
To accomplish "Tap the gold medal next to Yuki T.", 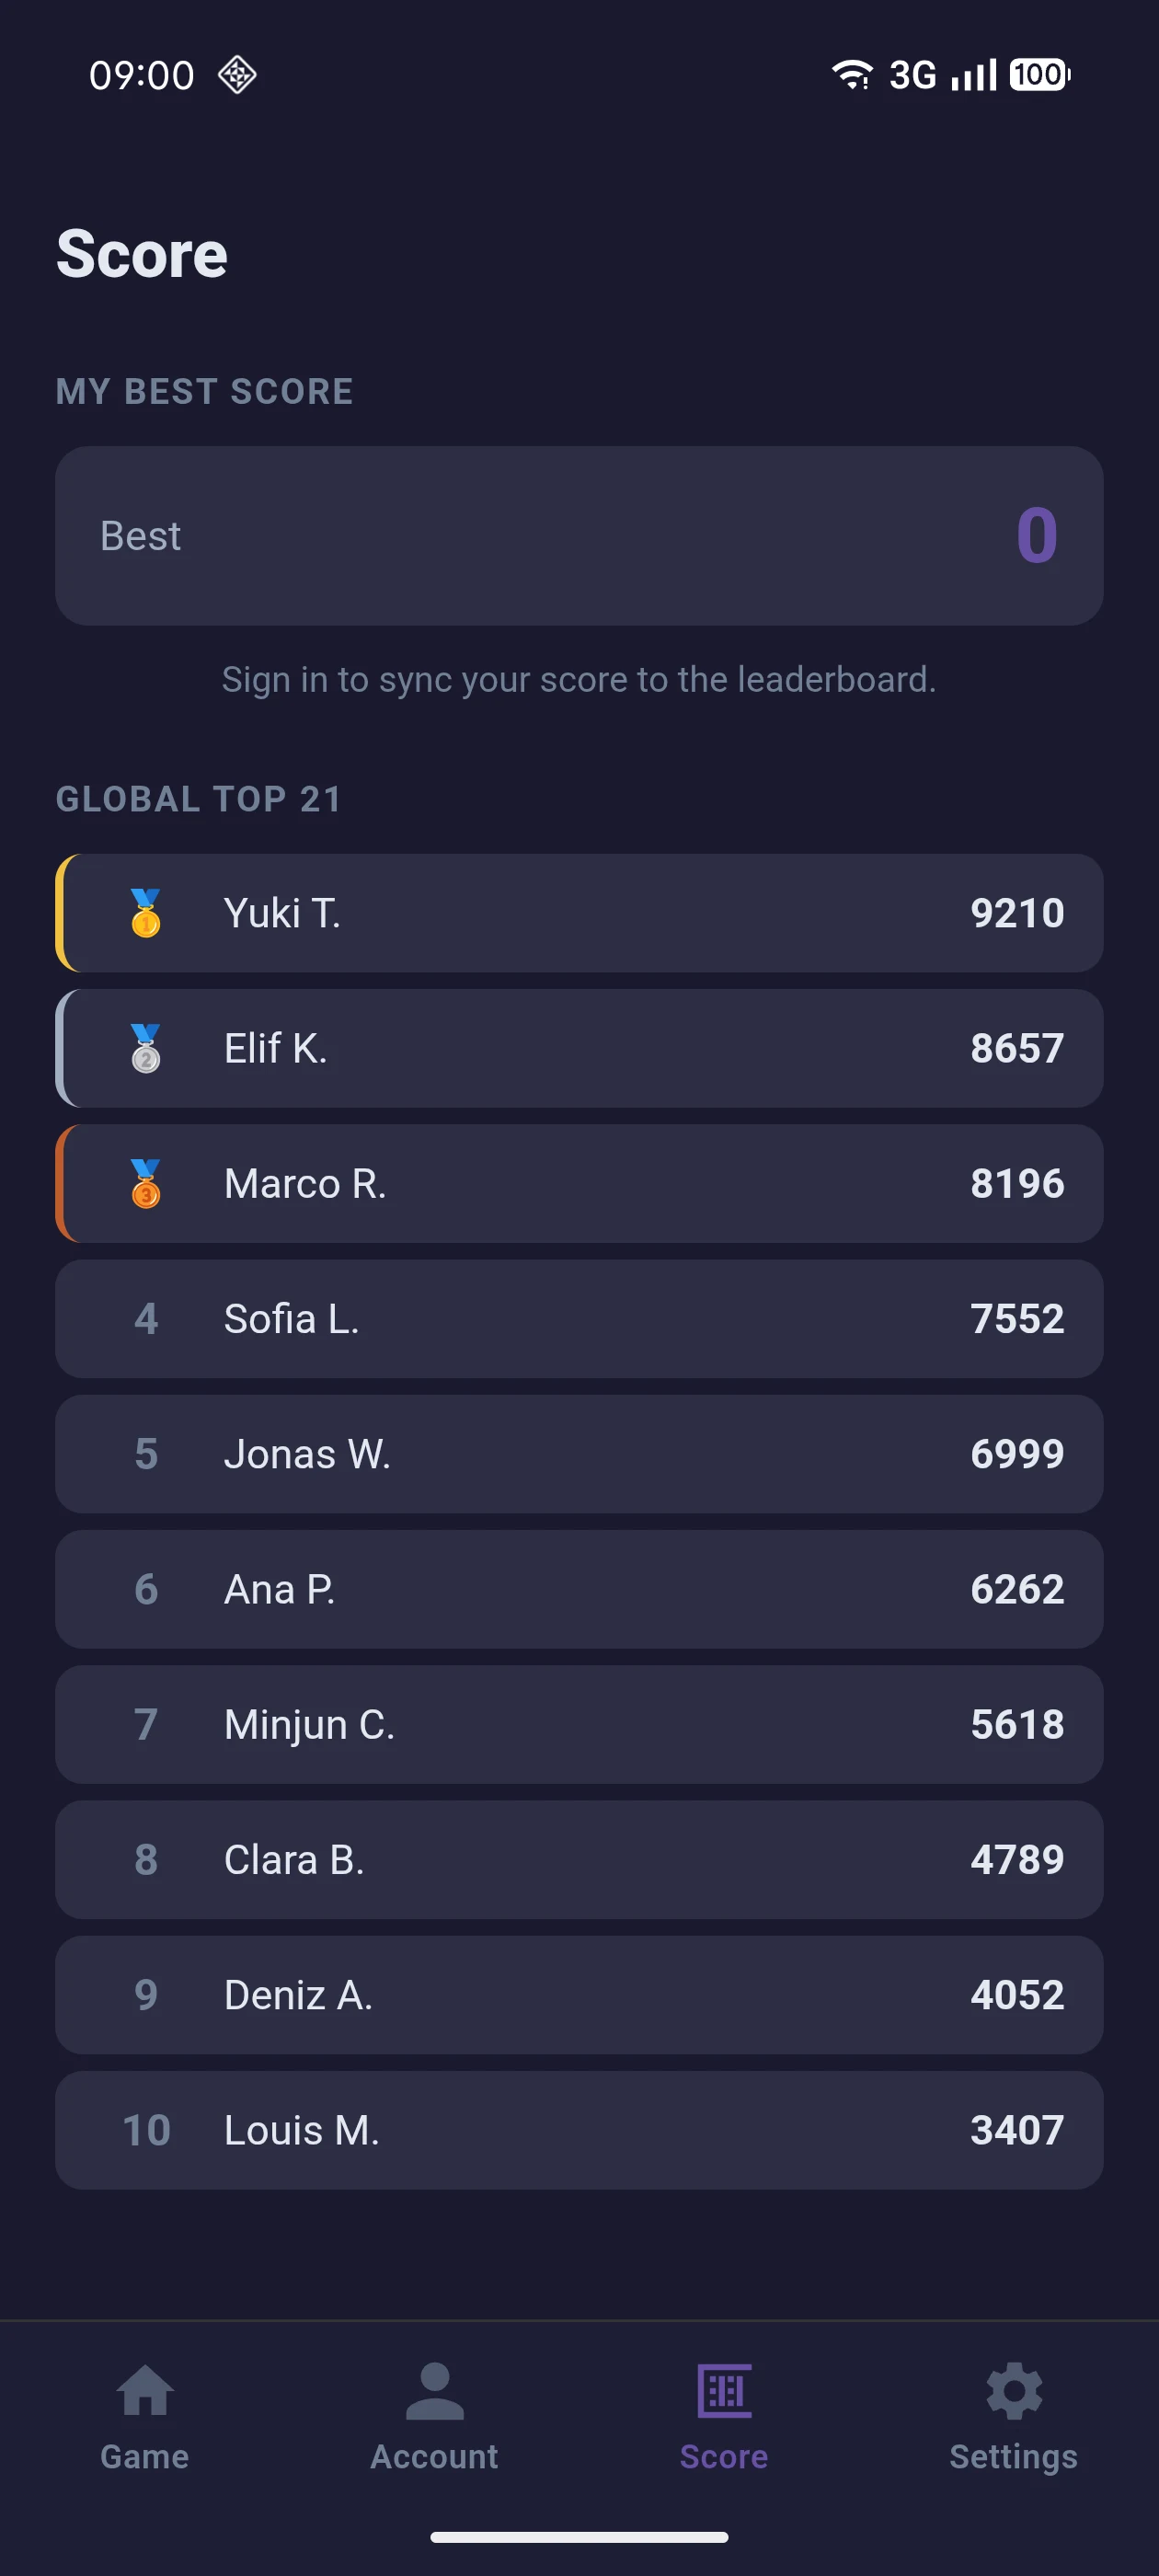I will coord(146,913).
